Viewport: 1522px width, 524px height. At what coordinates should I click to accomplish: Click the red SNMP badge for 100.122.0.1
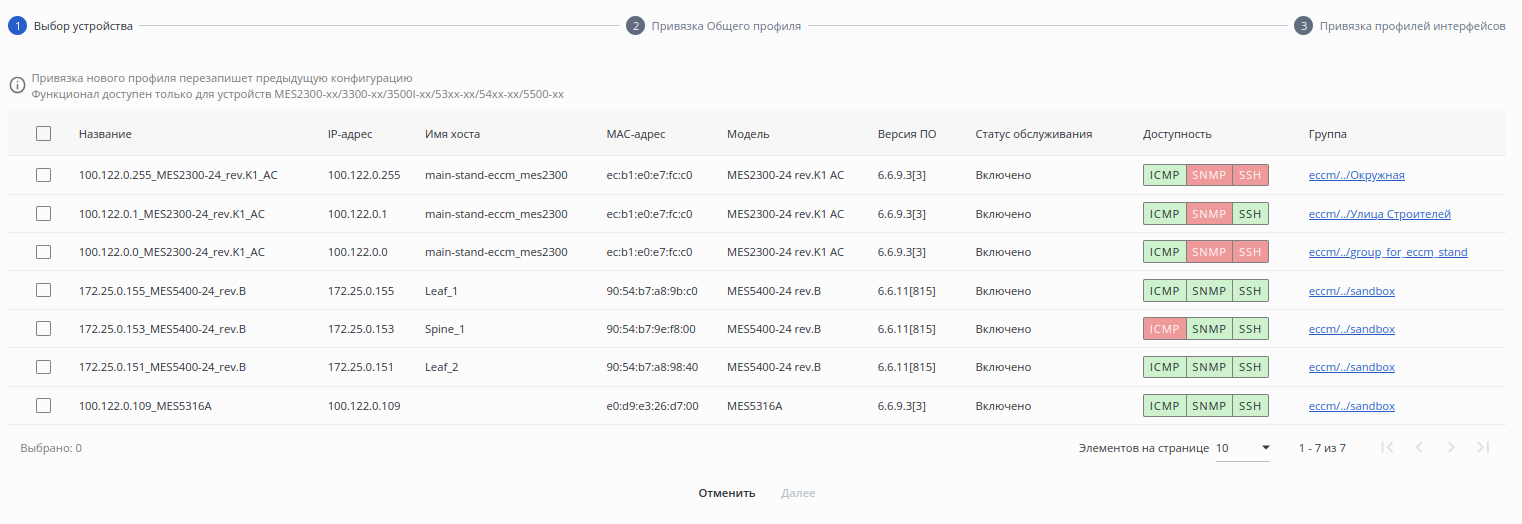pos(1209,214)
